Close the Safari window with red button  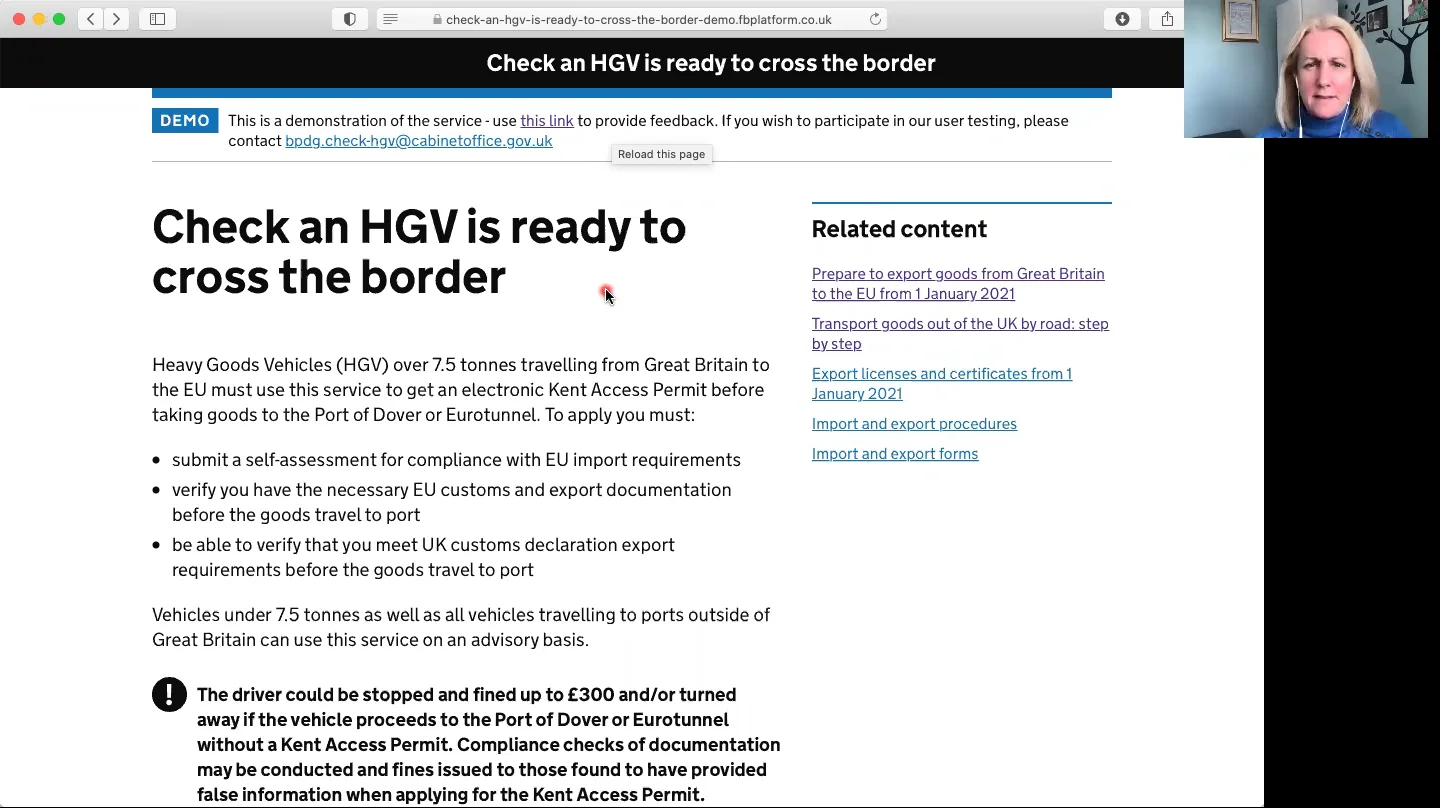19,19
